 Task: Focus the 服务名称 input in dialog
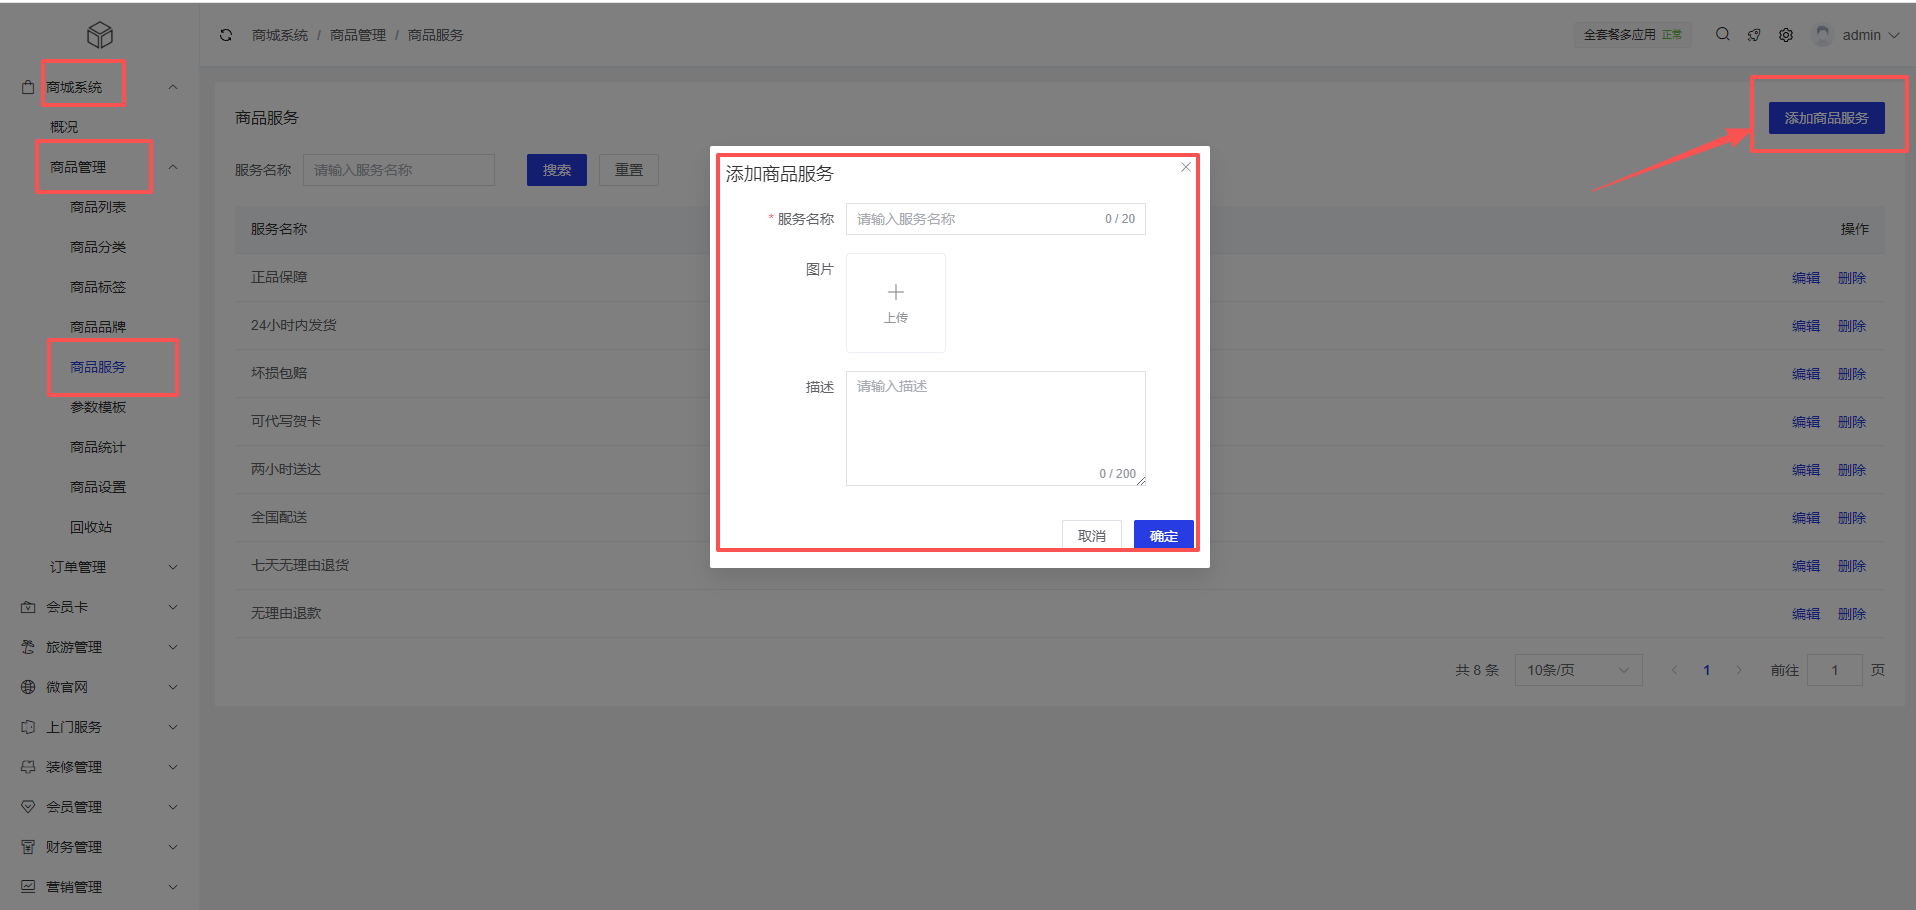click(975, 219)
